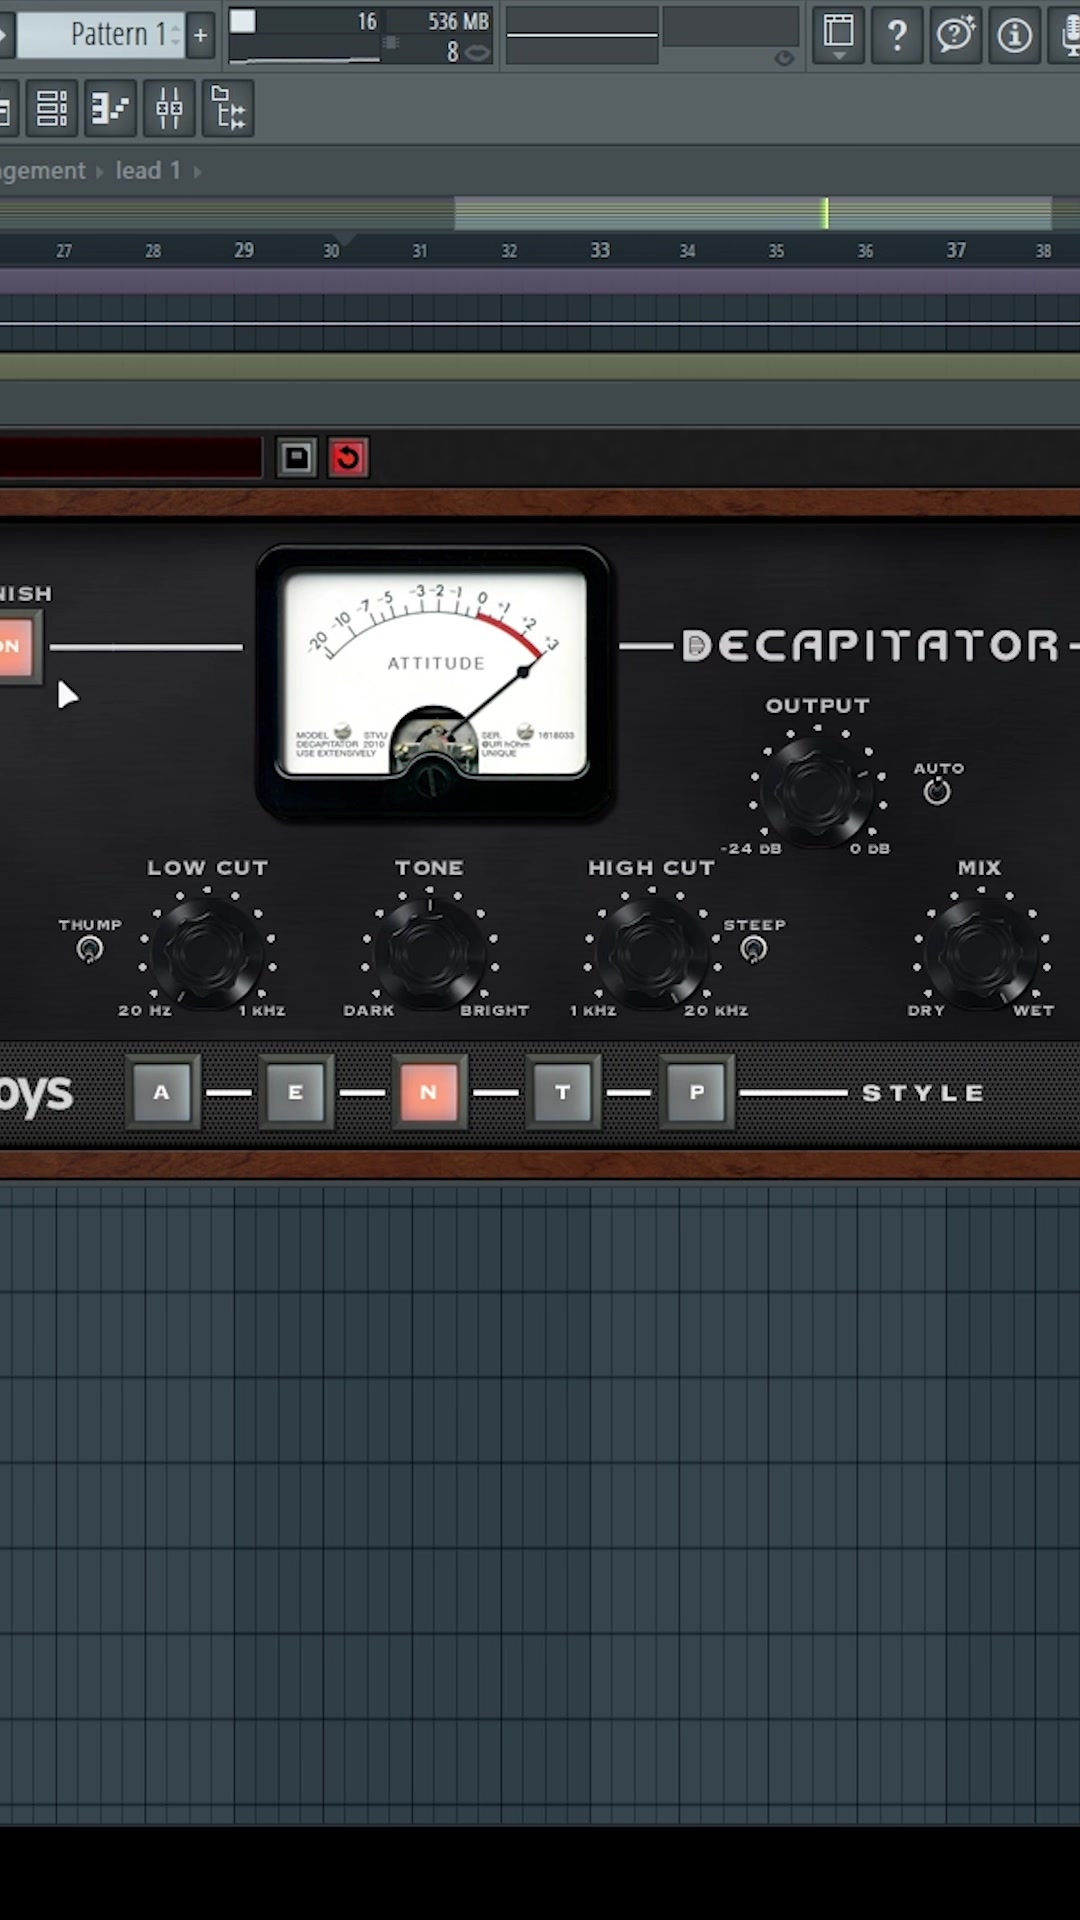Click the plus button next to Pattern 1

(201, 35)
